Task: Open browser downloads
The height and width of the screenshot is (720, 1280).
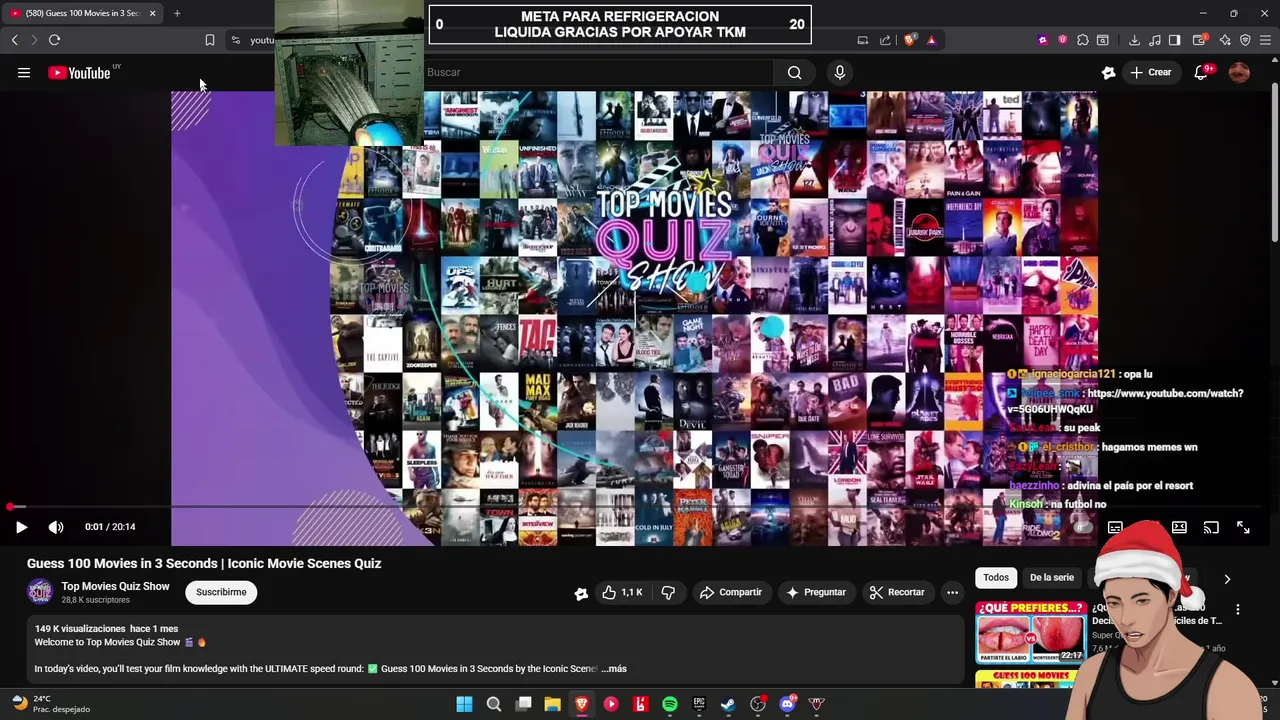Action: click(x=1134, y=40)
